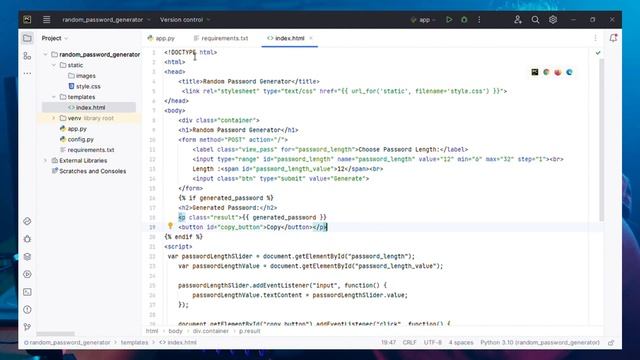Select div.container breadcrumb
This screenshot has width=640, height=360.
(x=211, y=331)
